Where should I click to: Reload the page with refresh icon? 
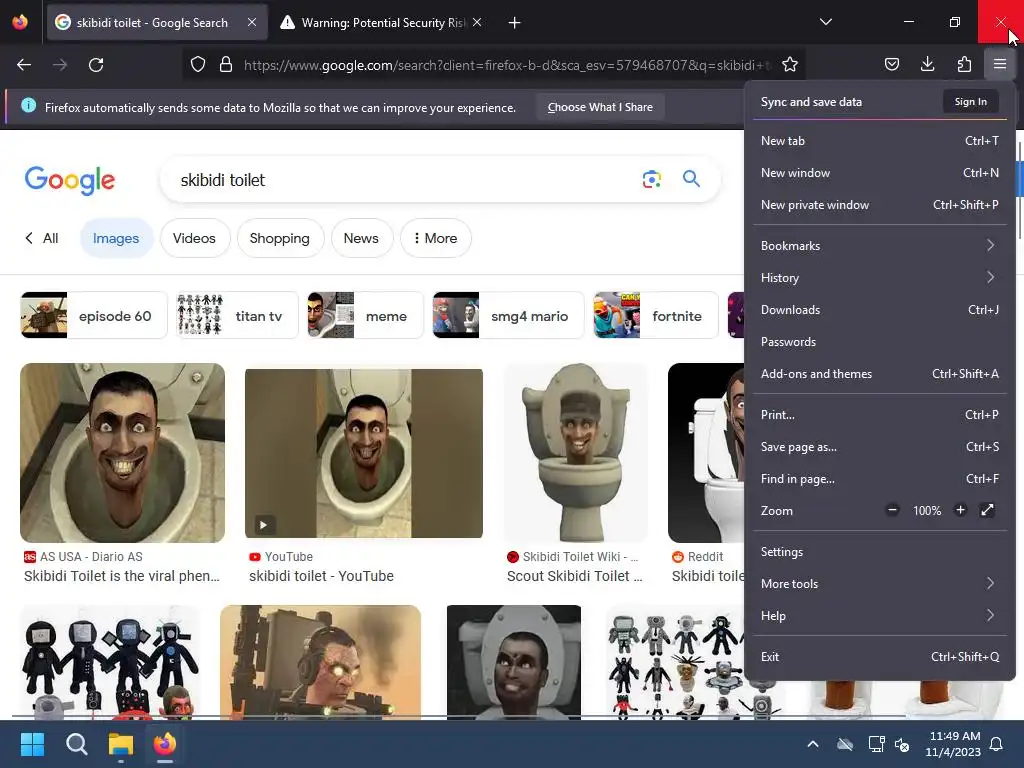pos(96,65)
